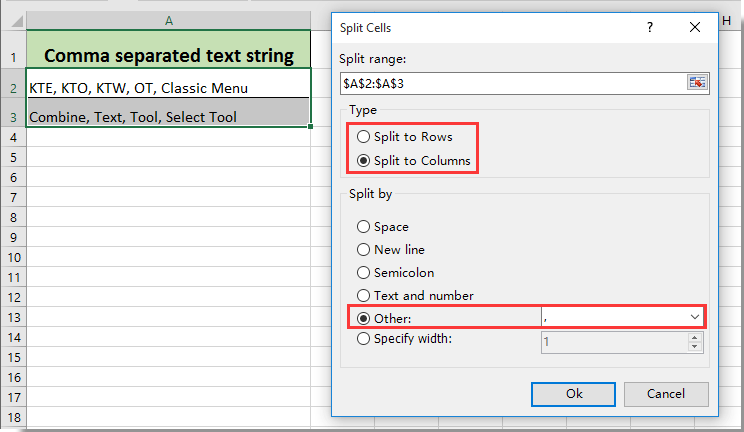Screen dimensions: 744x432
Task: Click the Comma separated text string header cell
Action: (x=168, y=55)
